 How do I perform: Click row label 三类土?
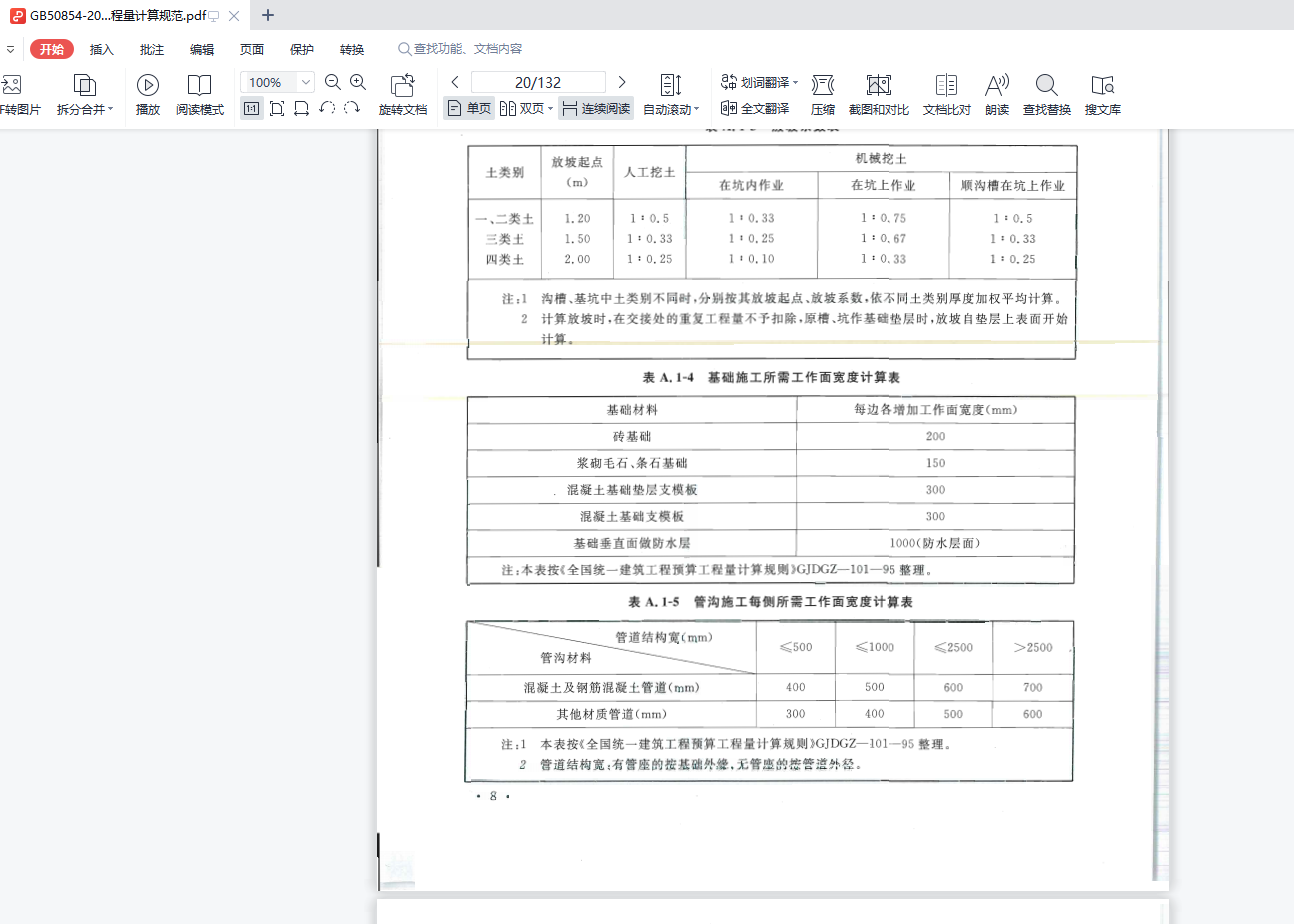click(x=505, y=240)
